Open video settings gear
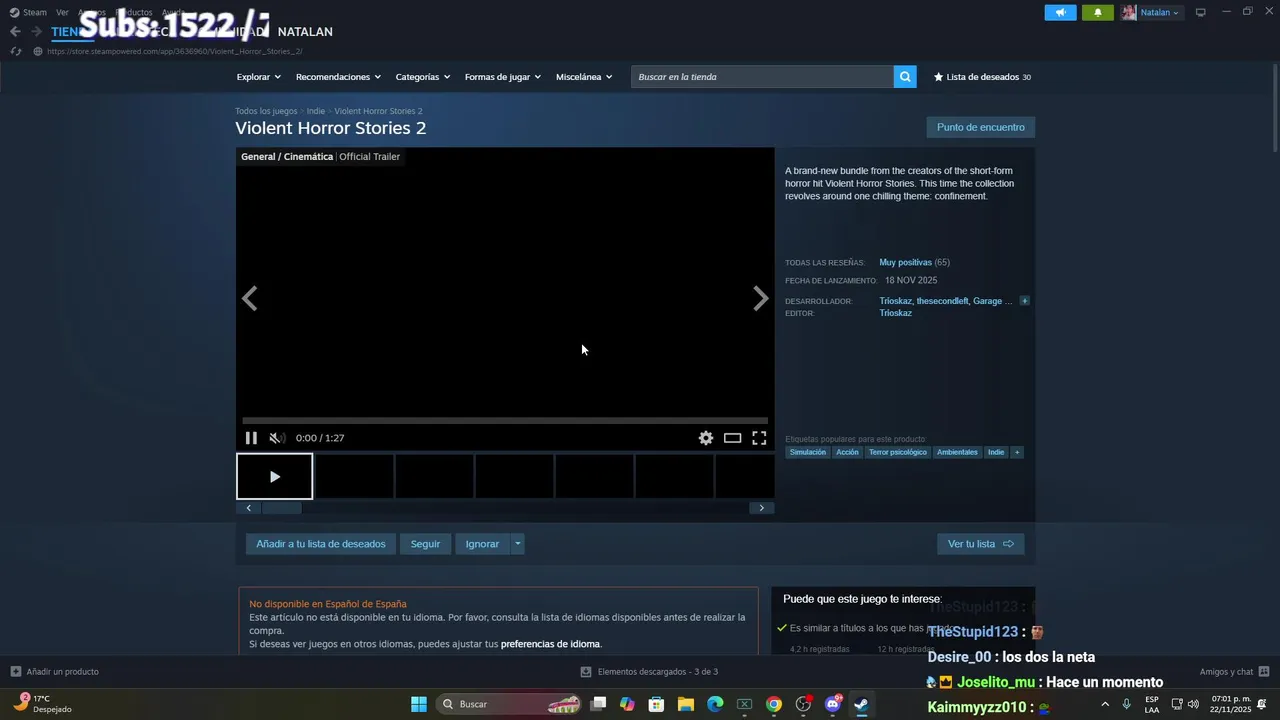Viewport: 1280px width, 720px height. [706, 438]
